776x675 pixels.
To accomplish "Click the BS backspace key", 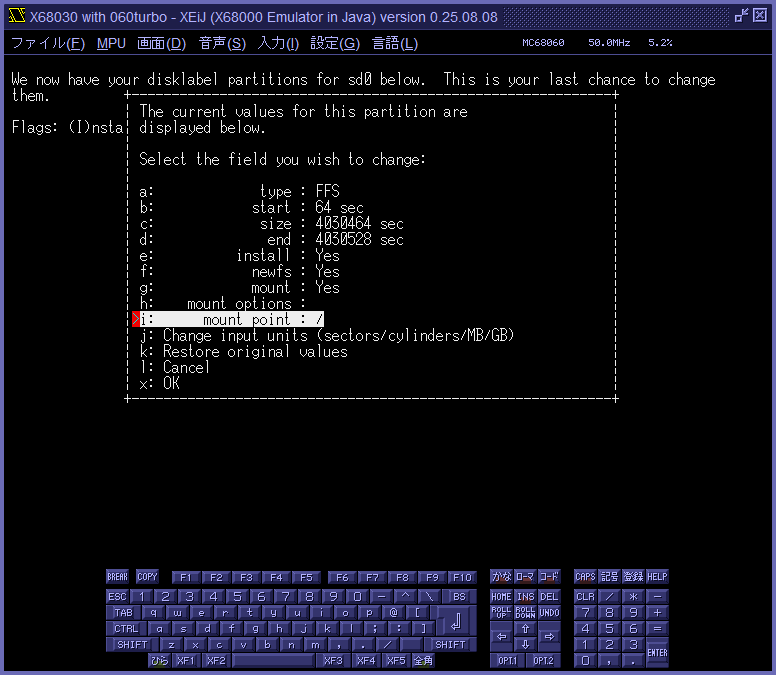I will [459, 596].
